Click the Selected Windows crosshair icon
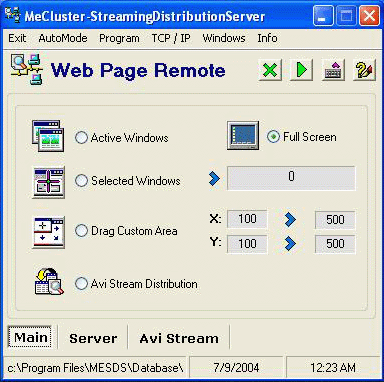The height and width of the screenshot is (382, 384). point(48,182)
